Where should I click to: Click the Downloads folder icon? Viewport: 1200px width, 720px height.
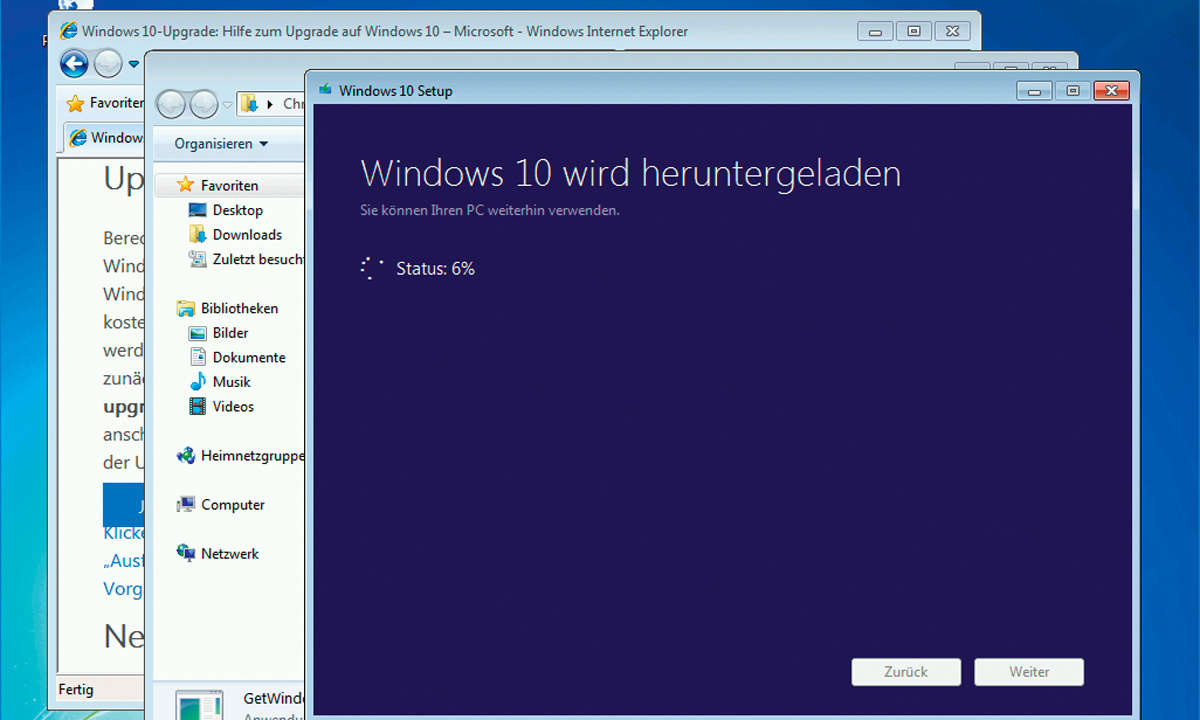pyautogui.click(x=197, y=235)
